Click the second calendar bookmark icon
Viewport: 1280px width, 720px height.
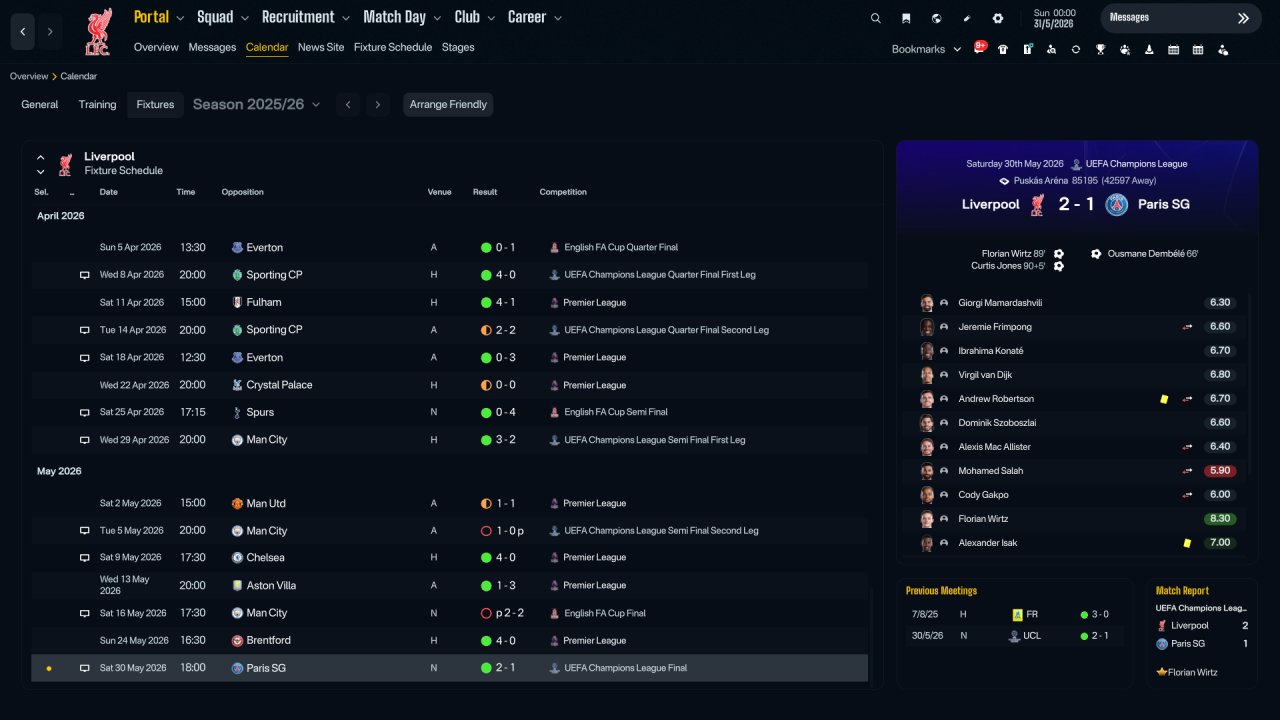(1198, 49)
